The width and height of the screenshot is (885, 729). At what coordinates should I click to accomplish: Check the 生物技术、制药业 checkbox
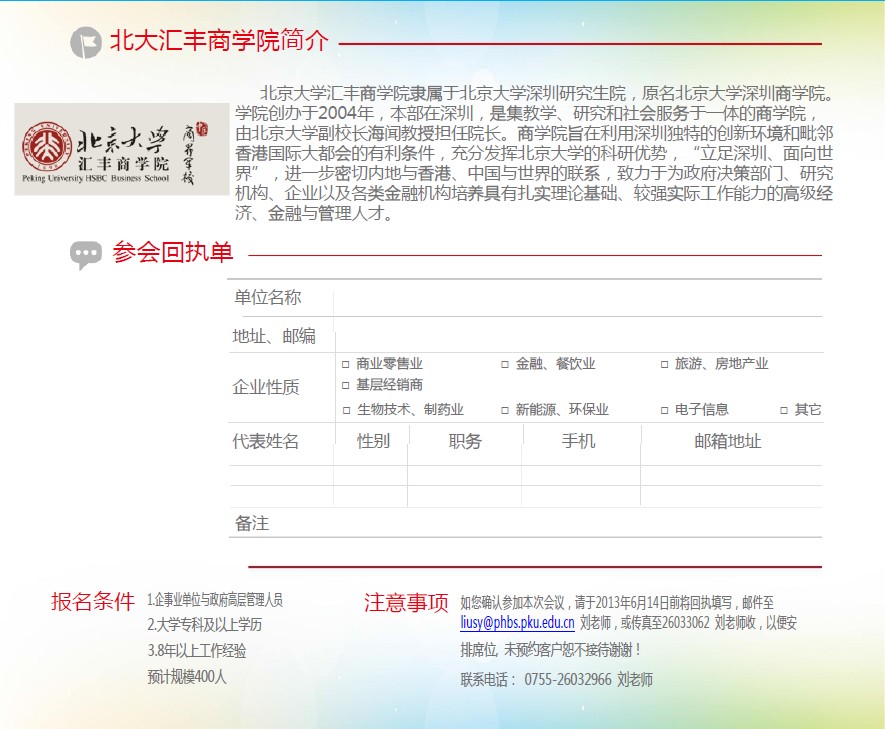[347, 410]
